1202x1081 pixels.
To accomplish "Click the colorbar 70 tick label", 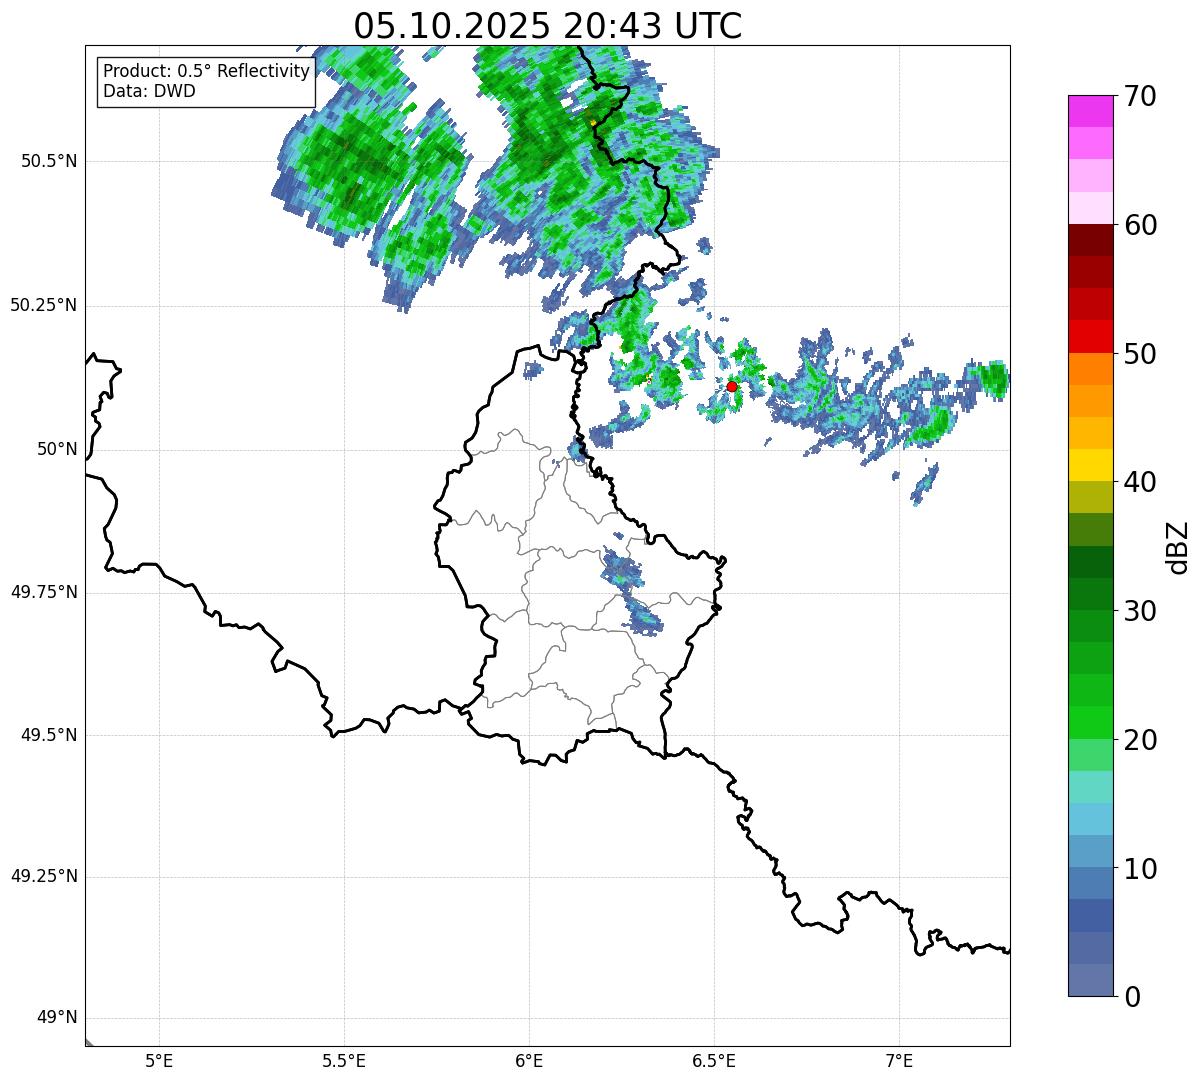I will [x=1139, y=96].
